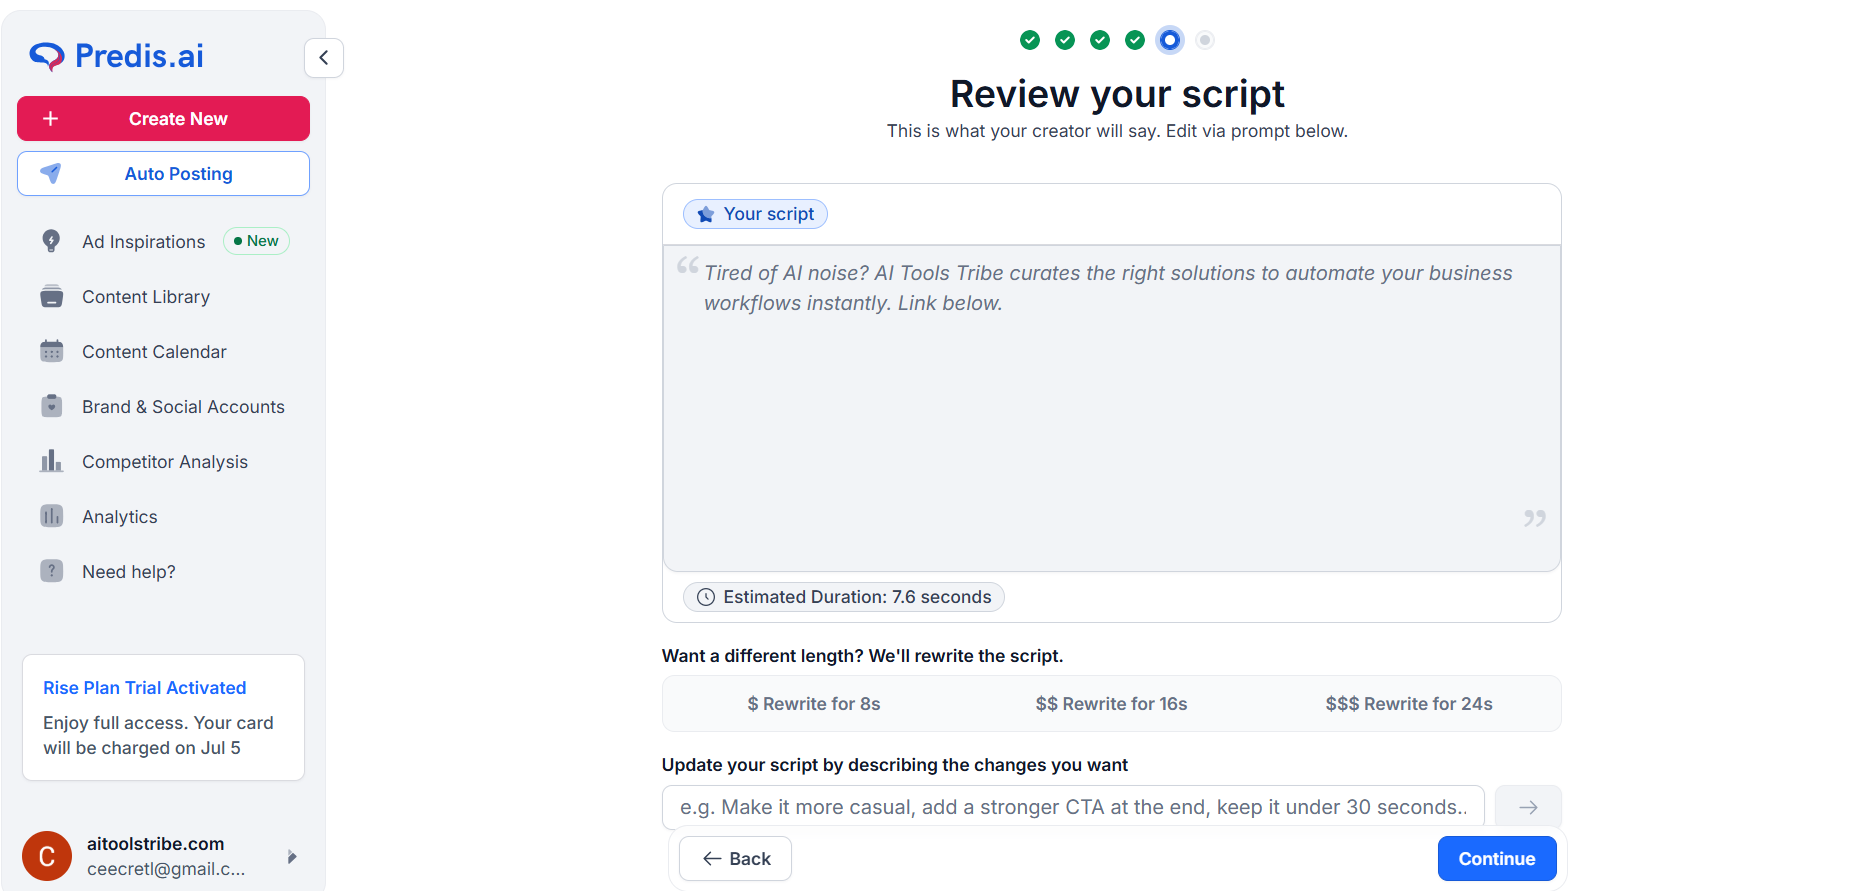This screenshot has height=891, width=1866.
Task: Go to Content Library
Action: pos(146,297)
